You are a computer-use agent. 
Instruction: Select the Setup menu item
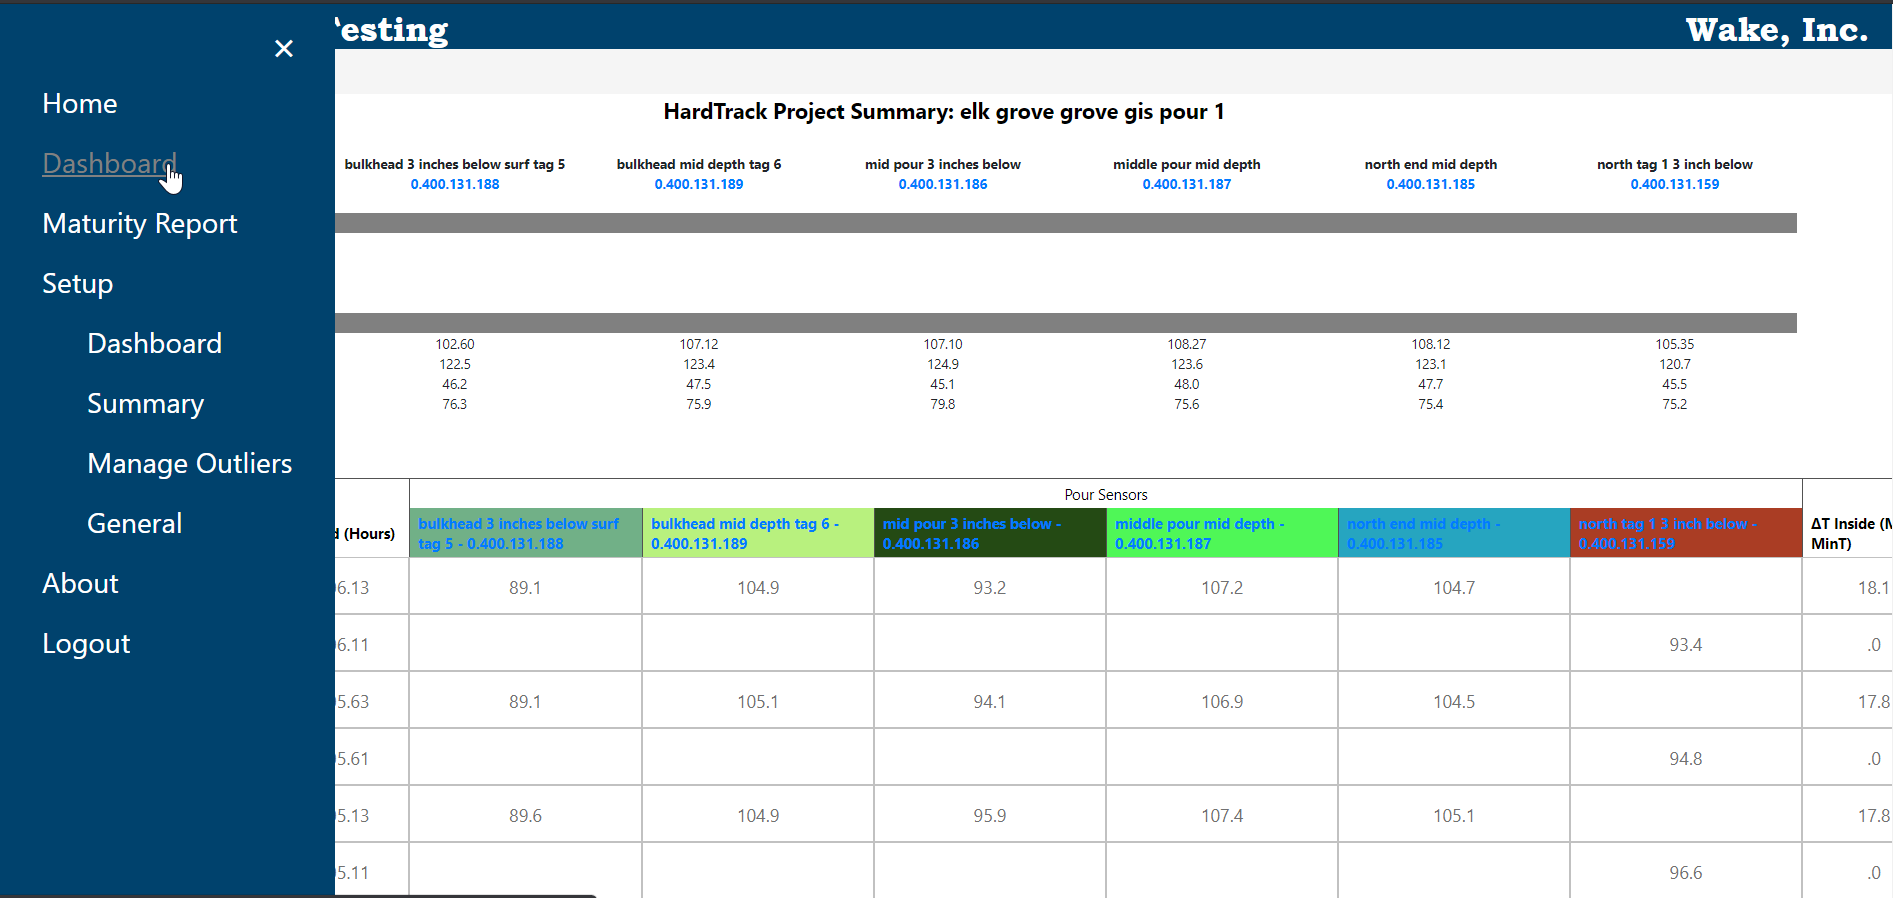78,284
